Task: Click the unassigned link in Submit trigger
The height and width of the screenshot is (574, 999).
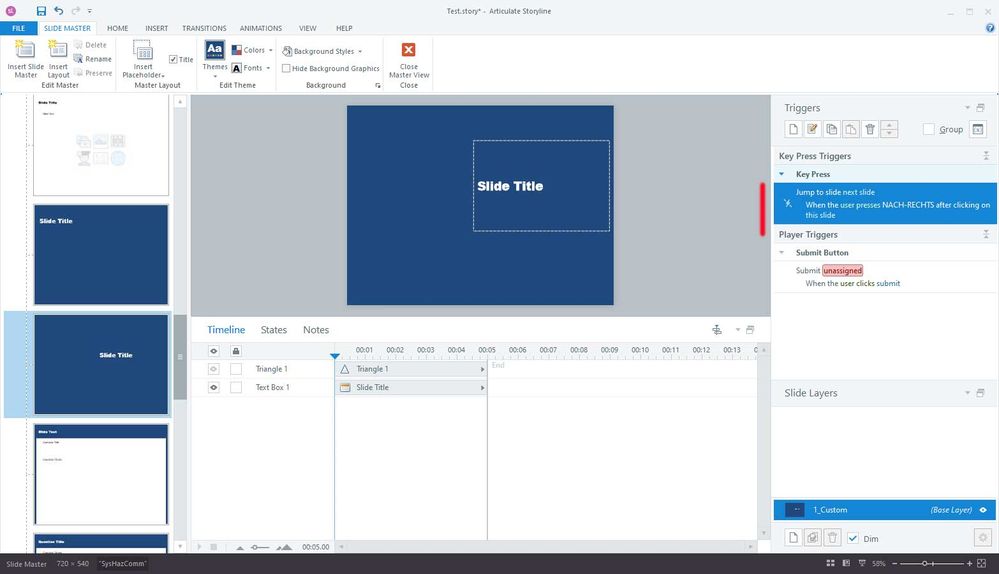Action: 842,271
